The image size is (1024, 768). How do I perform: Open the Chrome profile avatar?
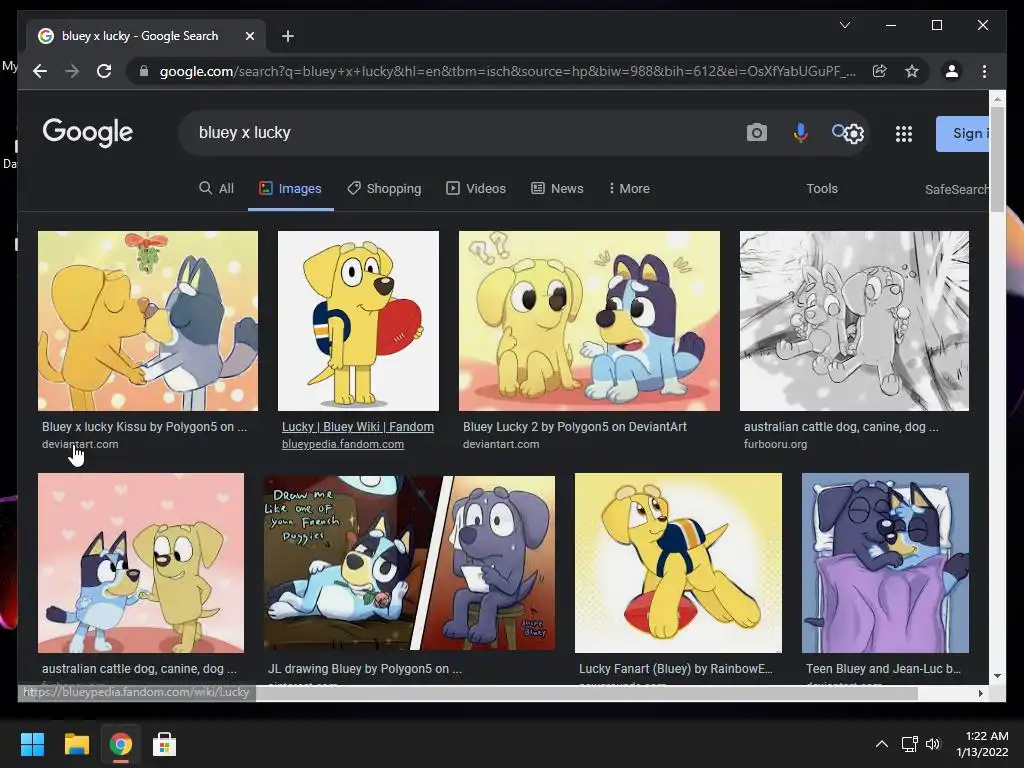pyautogui.click(x=952, y=71)
